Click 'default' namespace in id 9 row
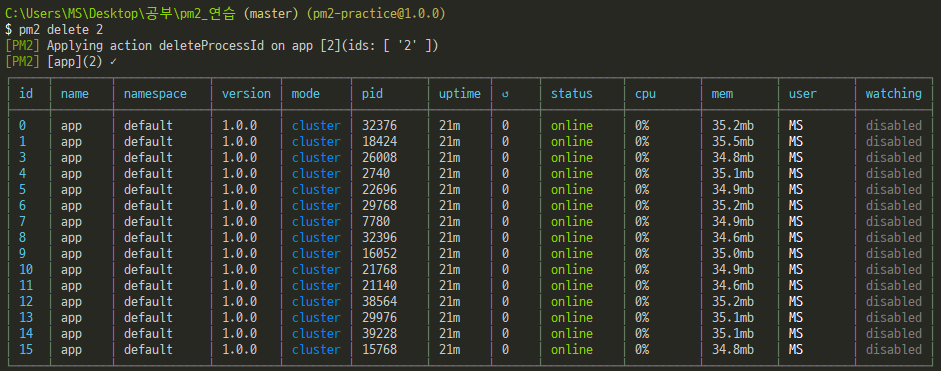The width and height of the screenshot is (941, 371). (x=148, y=253)
